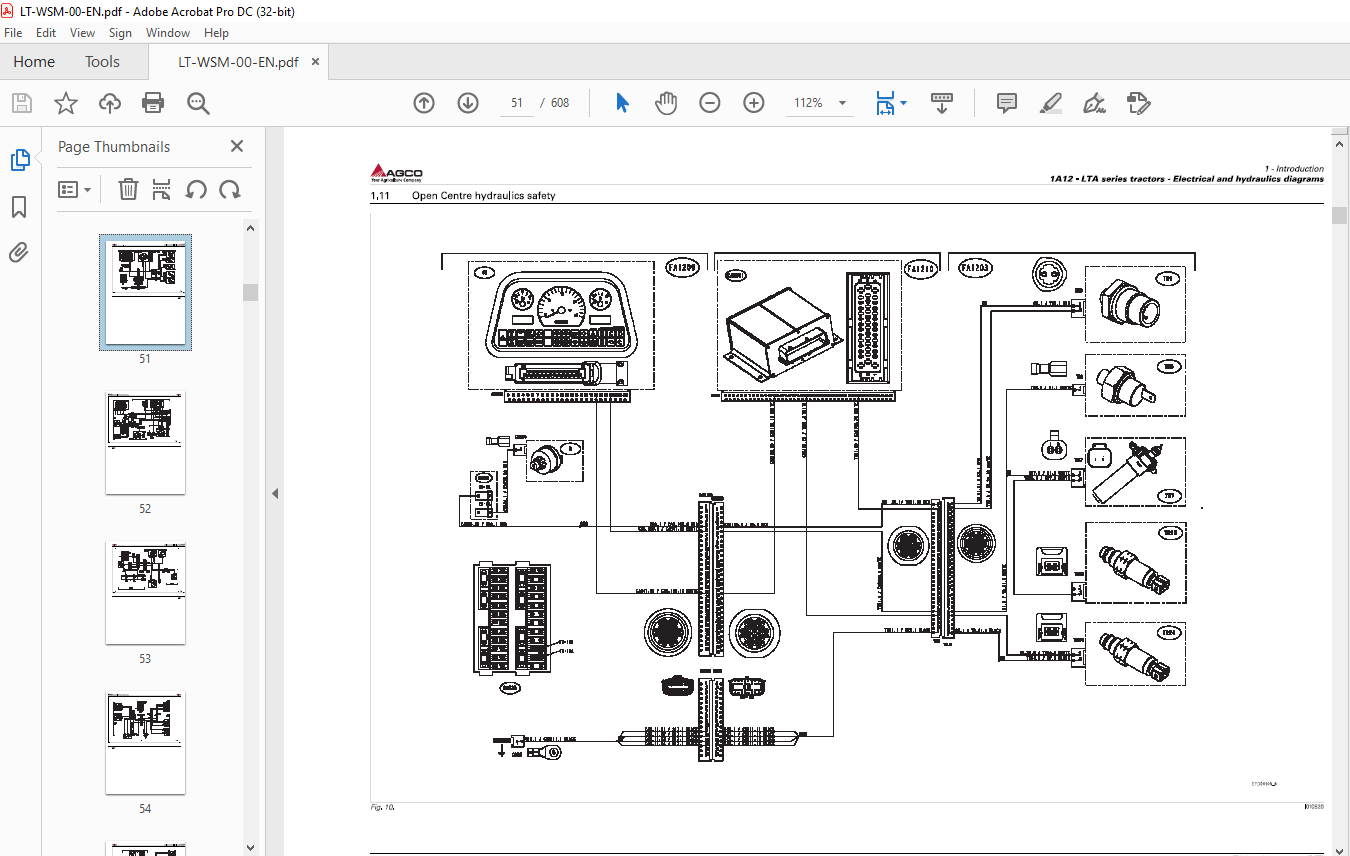Select page 52 thumbnail
The height and width of the screenshot is (856, 1350).
coord(145,443)
